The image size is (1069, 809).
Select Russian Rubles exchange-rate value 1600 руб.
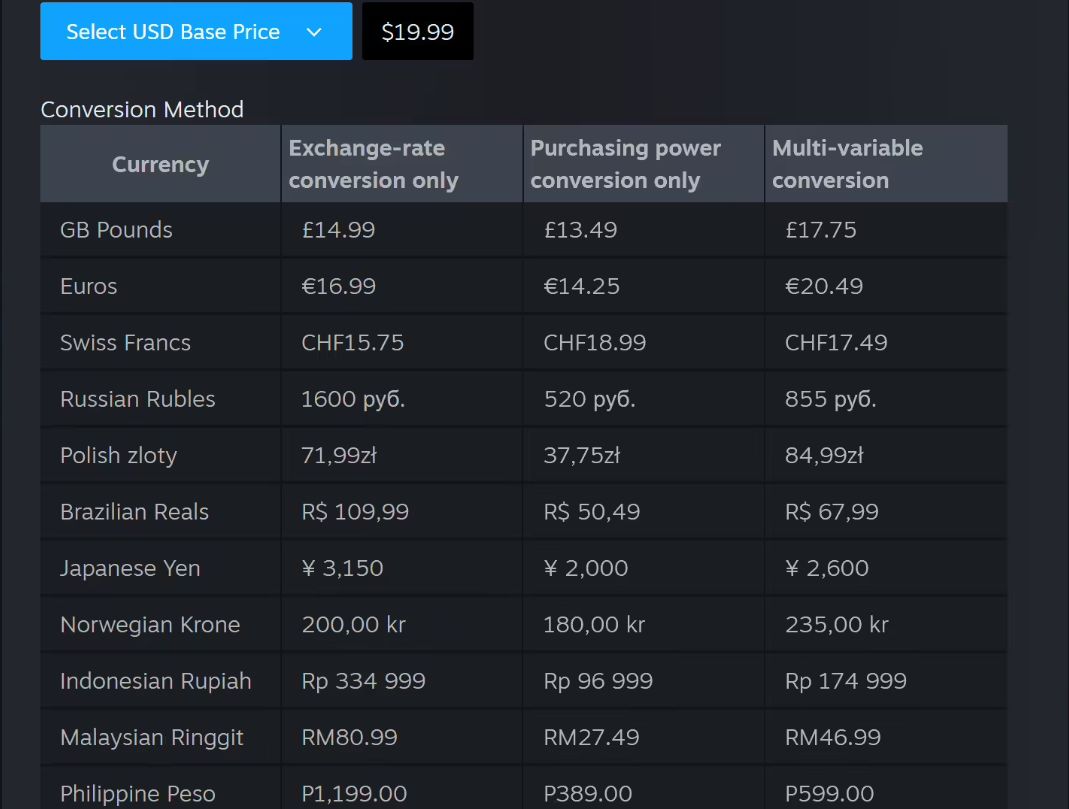(353, 399)
